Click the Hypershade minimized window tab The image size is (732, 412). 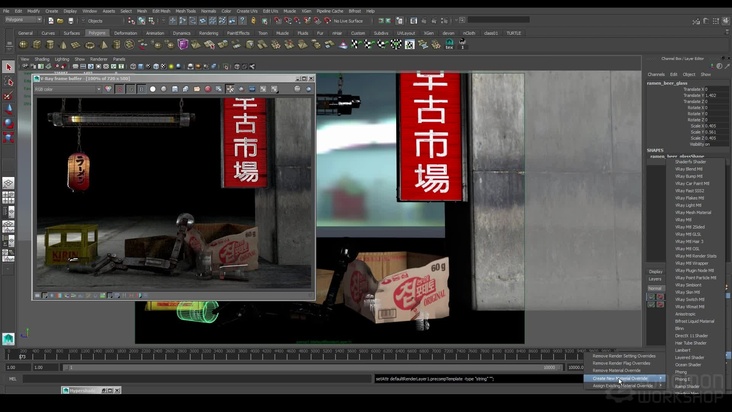click(91, 390)
